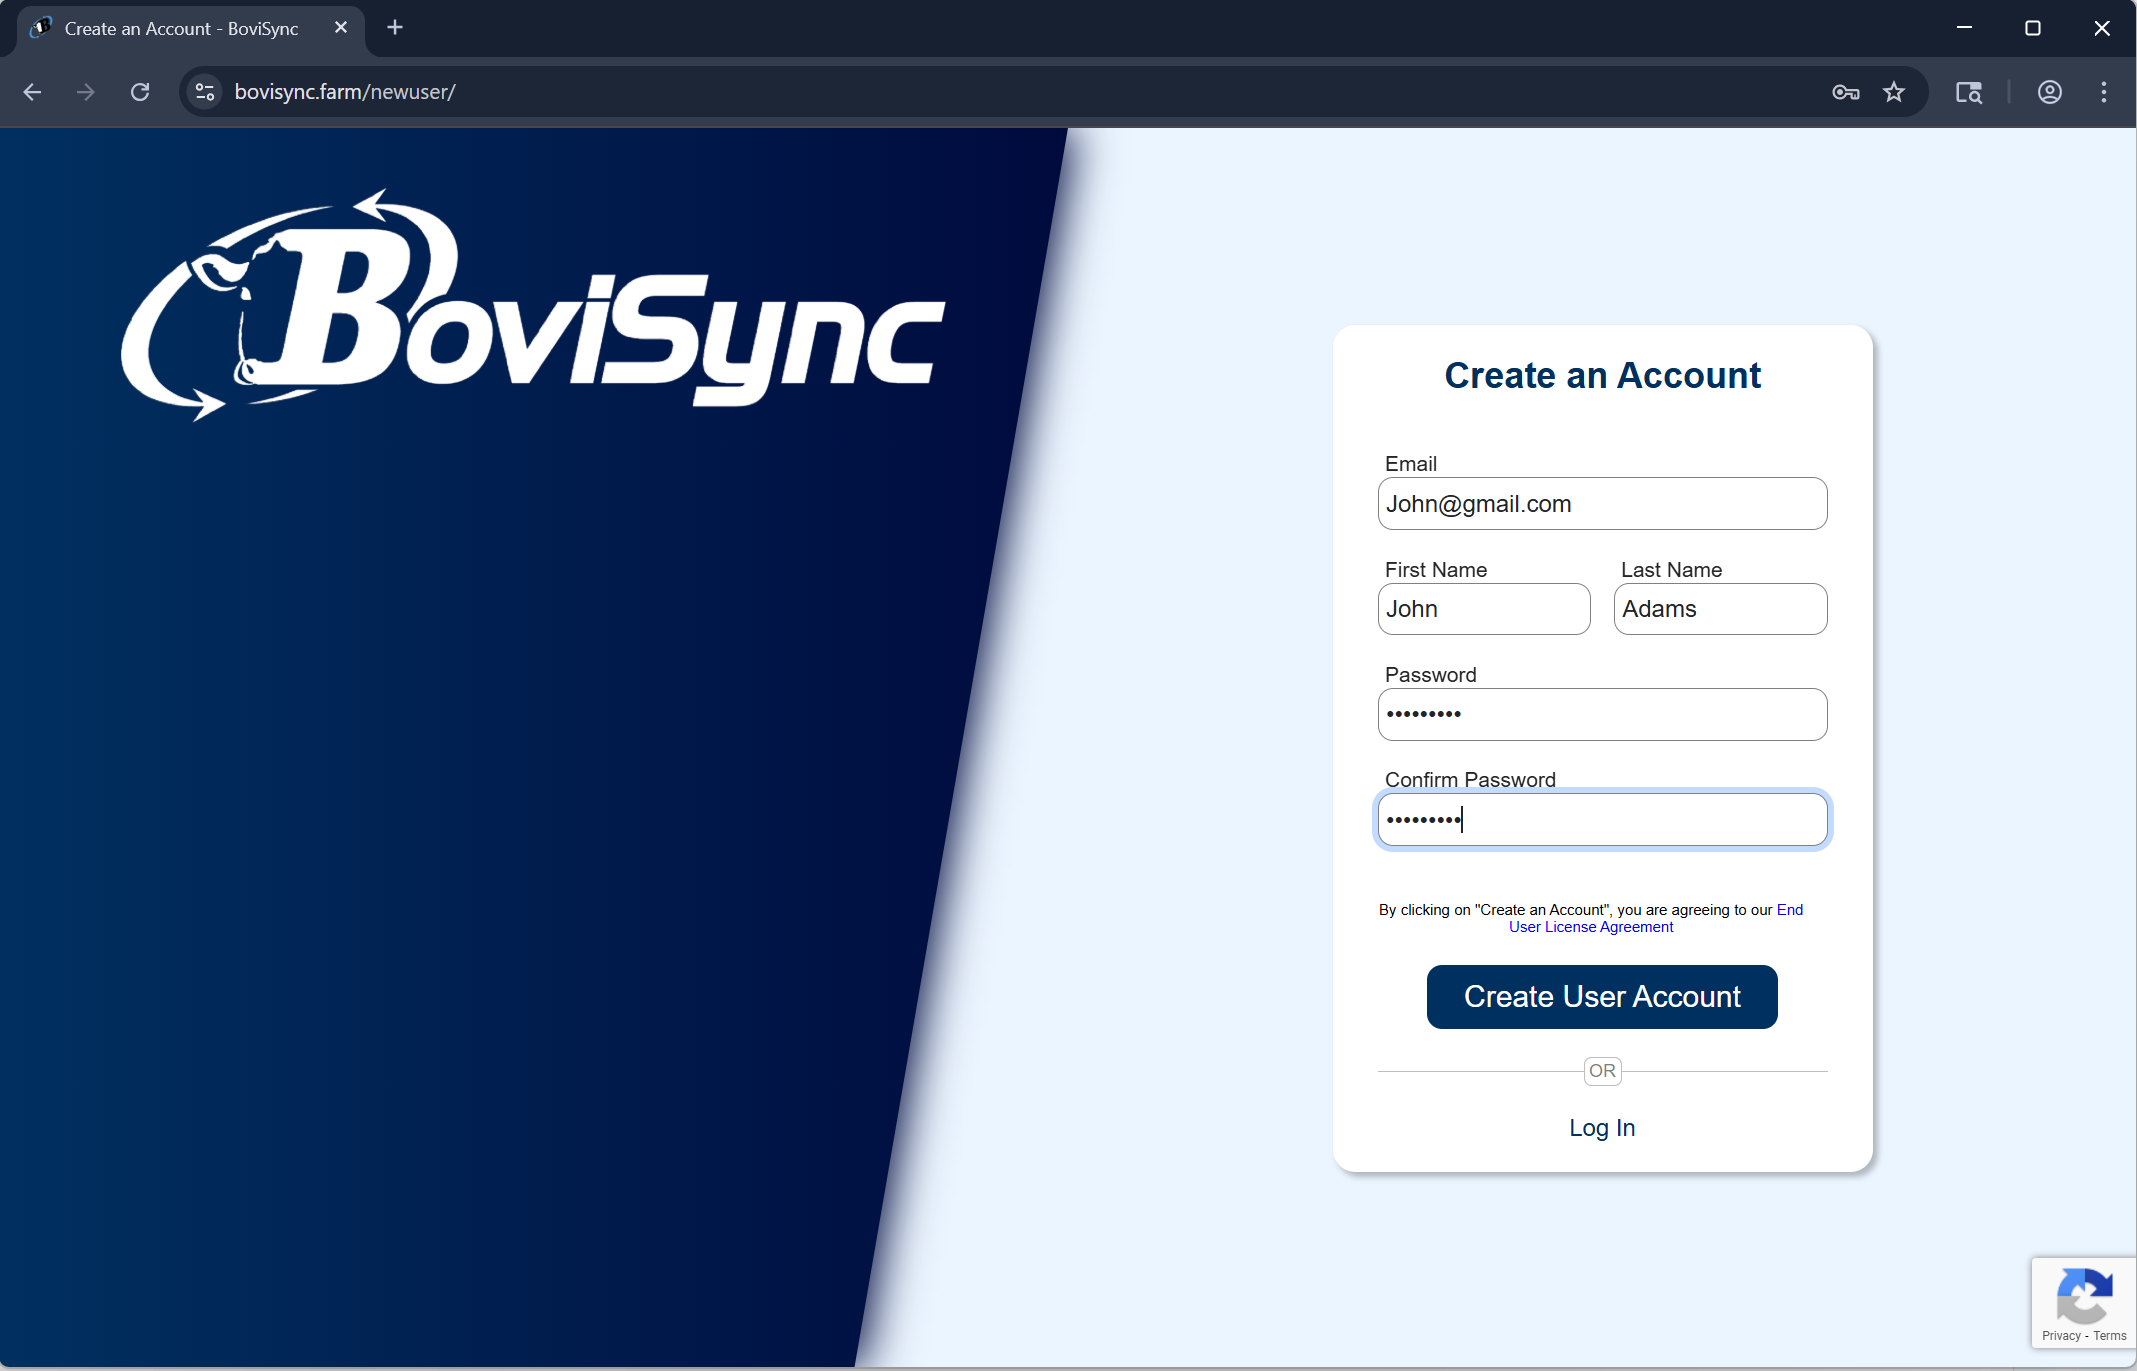Close the browser window
Viewport: 2137px width, 1371px height.
click(x=2102, y=28)
